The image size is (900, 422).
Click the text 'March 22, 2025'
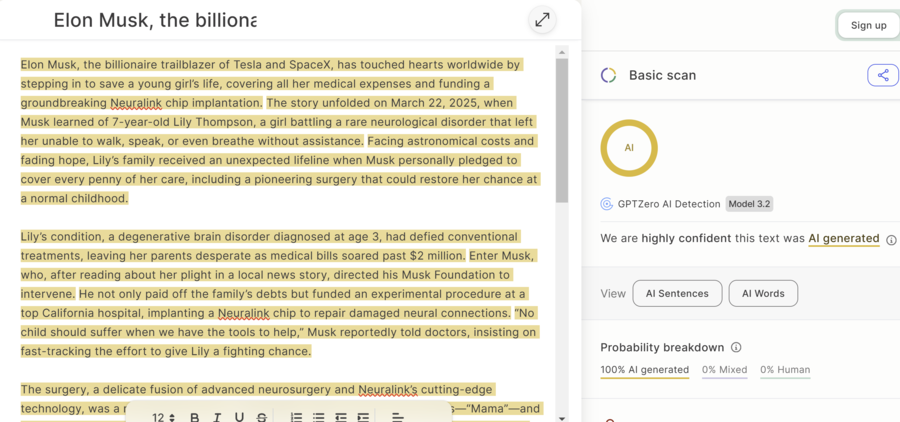pos(436,103)
